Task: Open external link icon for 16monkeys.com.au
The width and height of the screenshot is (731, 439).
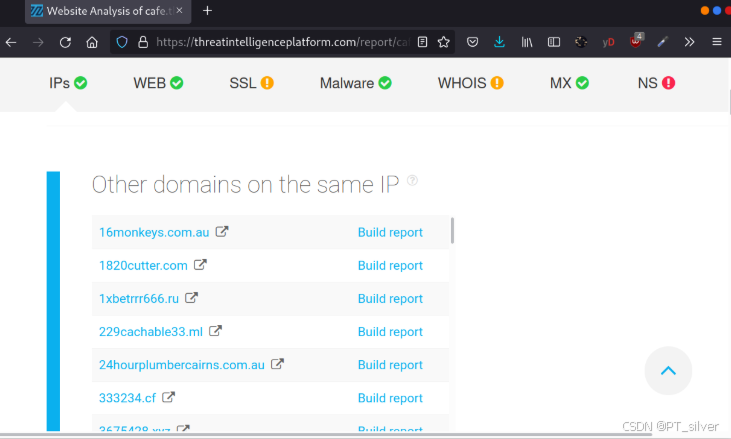Action: pyautogui.click(x=222, y=231)
